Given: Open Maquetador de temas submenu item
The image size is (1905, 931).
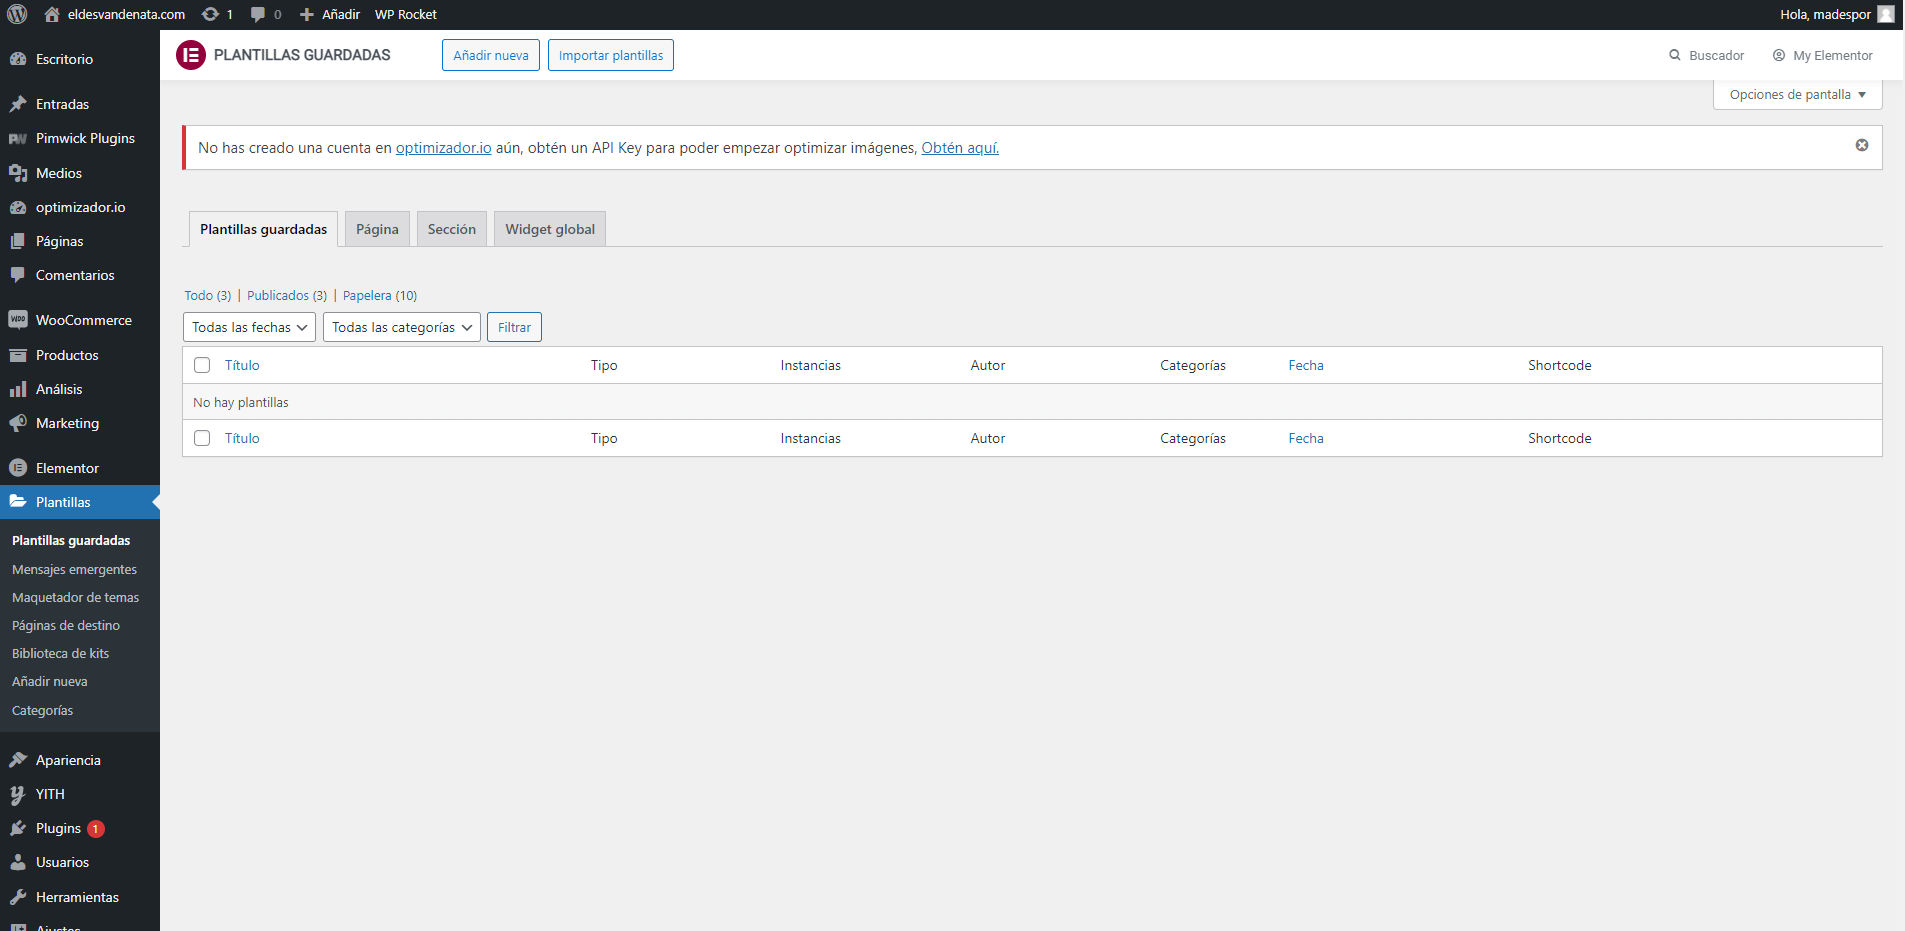Looking at the screenshot, I should [76, 597].
